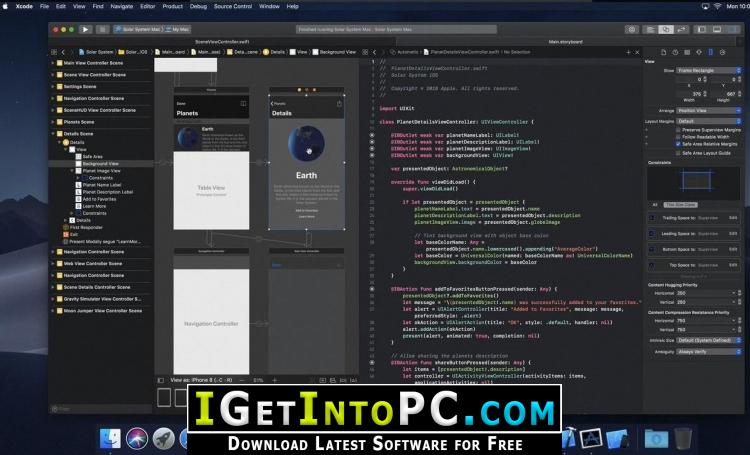Select Background View in document outline

100,164
